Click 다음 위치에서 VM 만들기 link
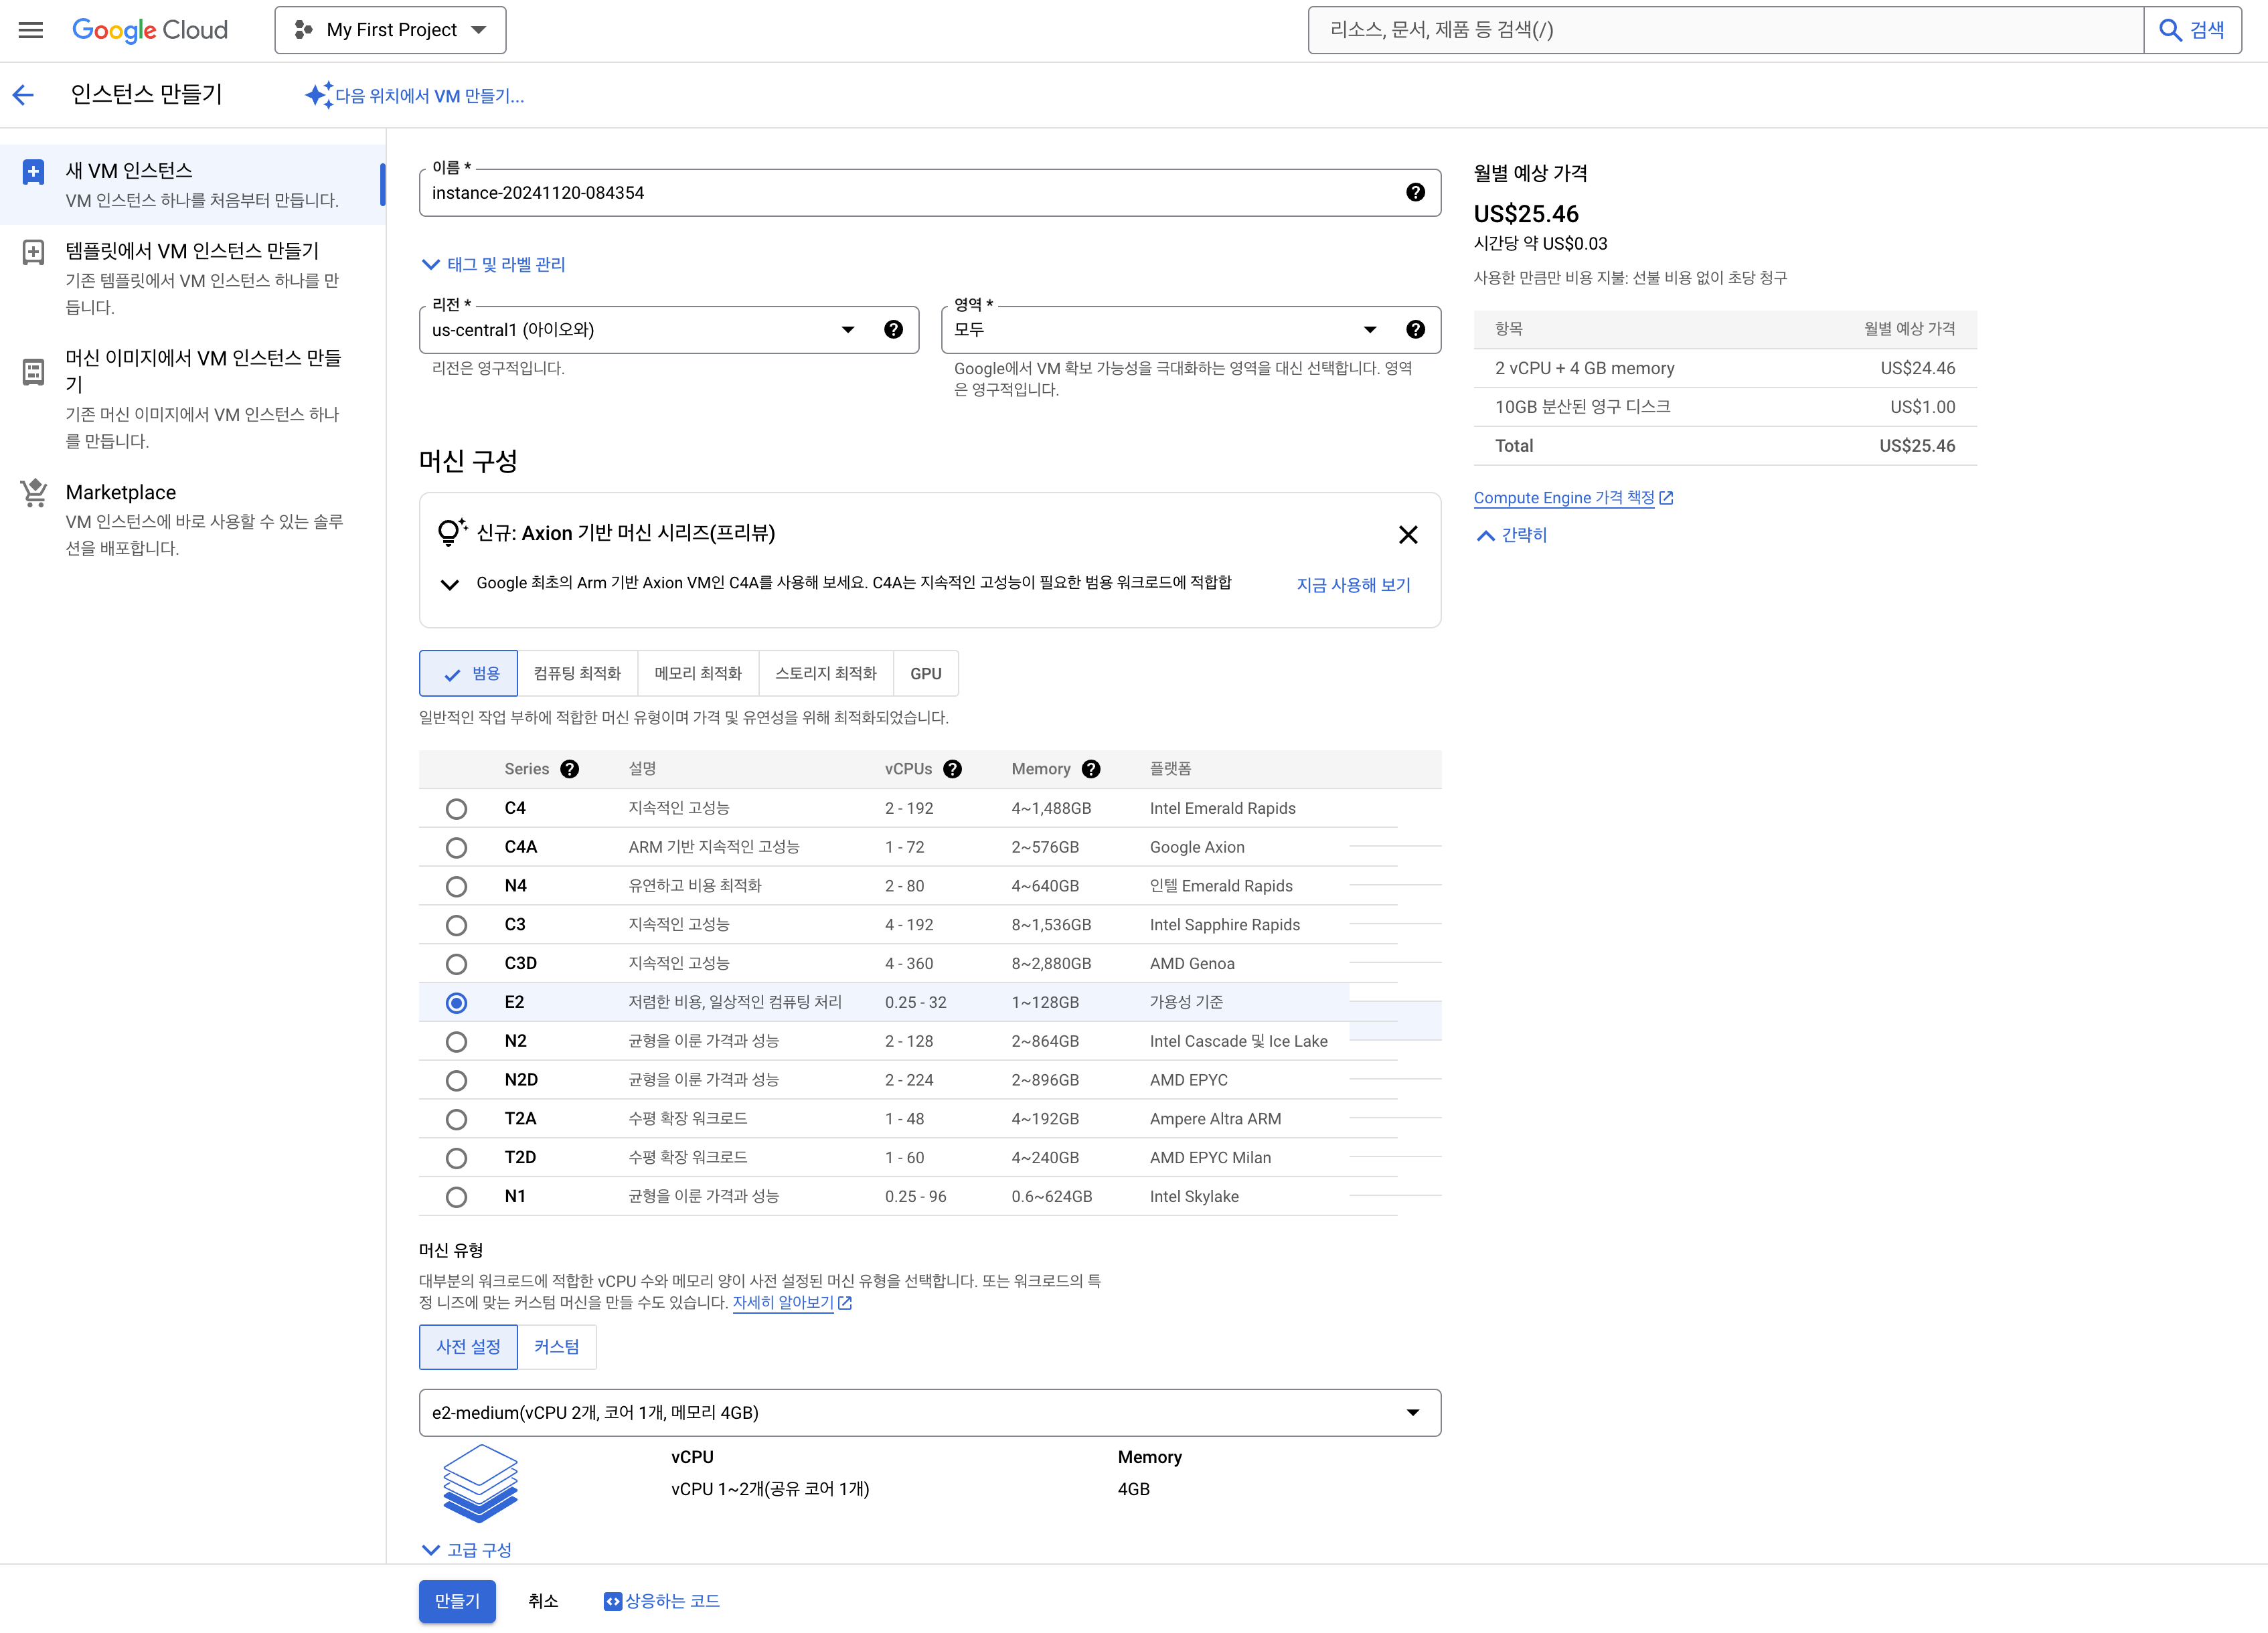 (x=430, y=96)
